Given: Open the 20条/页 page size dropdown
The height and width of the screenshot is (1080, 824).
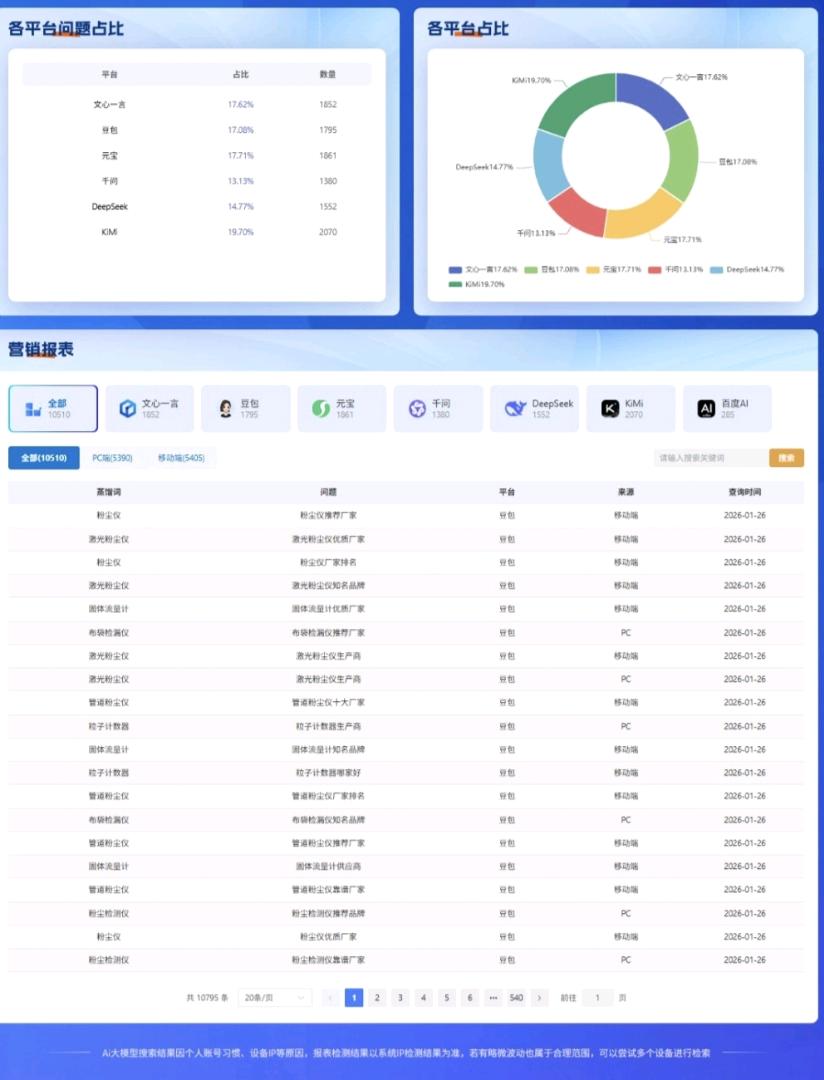Looking at the screenshot, I should [x=274, y=998].
